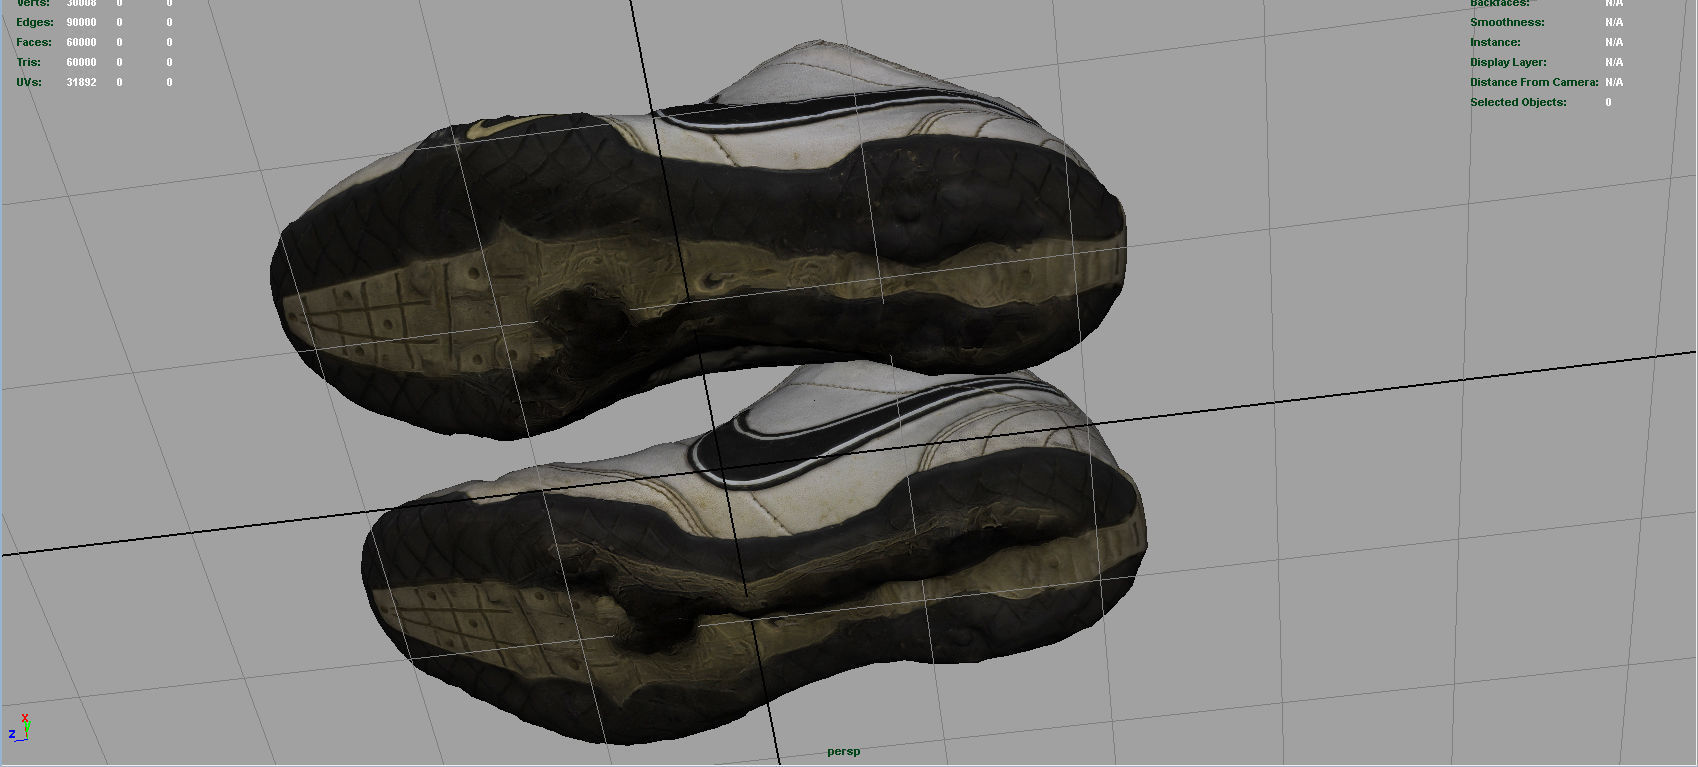Click the XYZ axis orientation indicator
The width and height of the screenshot is (1698, 767).
(19, 727)
